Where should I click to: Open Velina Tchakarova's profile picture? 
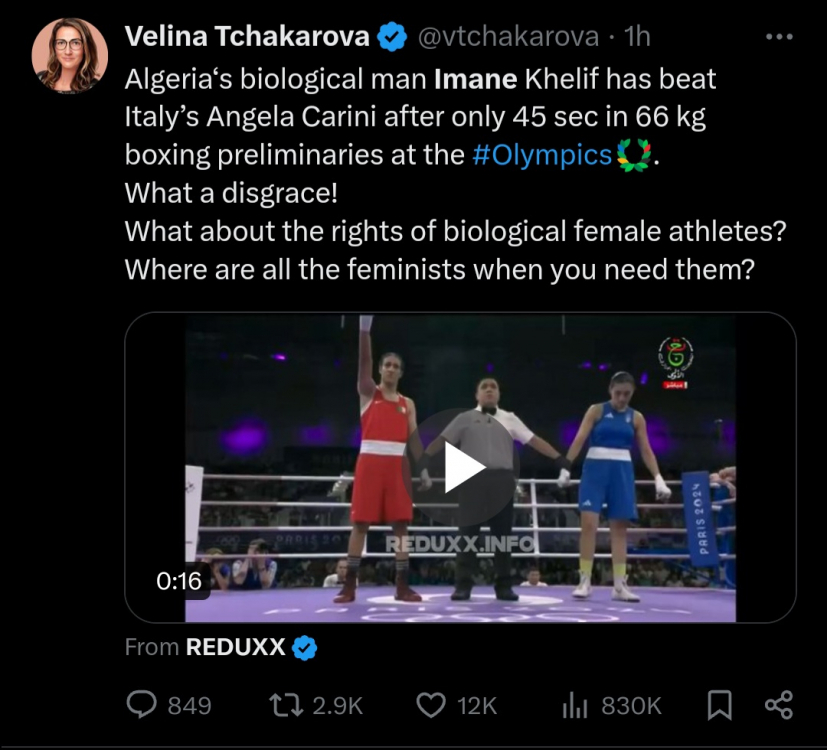pos(69,54)
